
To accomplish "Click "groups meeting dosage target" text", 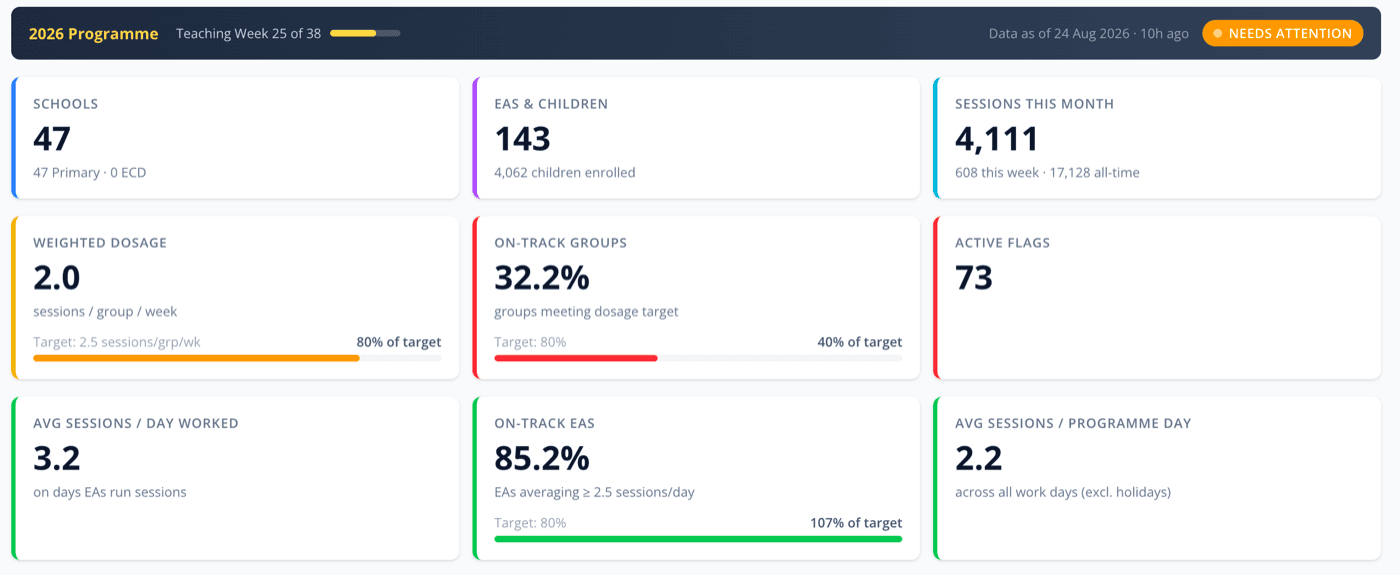I will click(586, 311).
